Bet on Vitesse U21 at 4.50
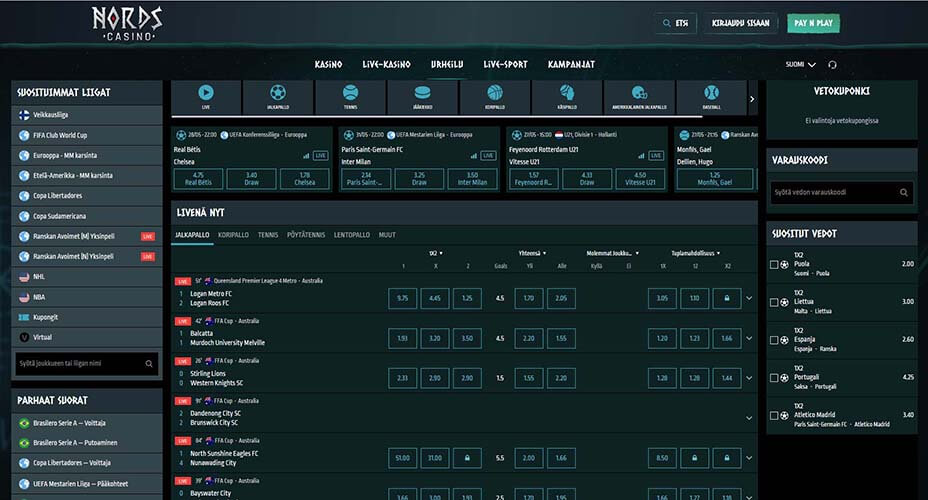This screenshot has height=500, width=928. click(640, 179)
